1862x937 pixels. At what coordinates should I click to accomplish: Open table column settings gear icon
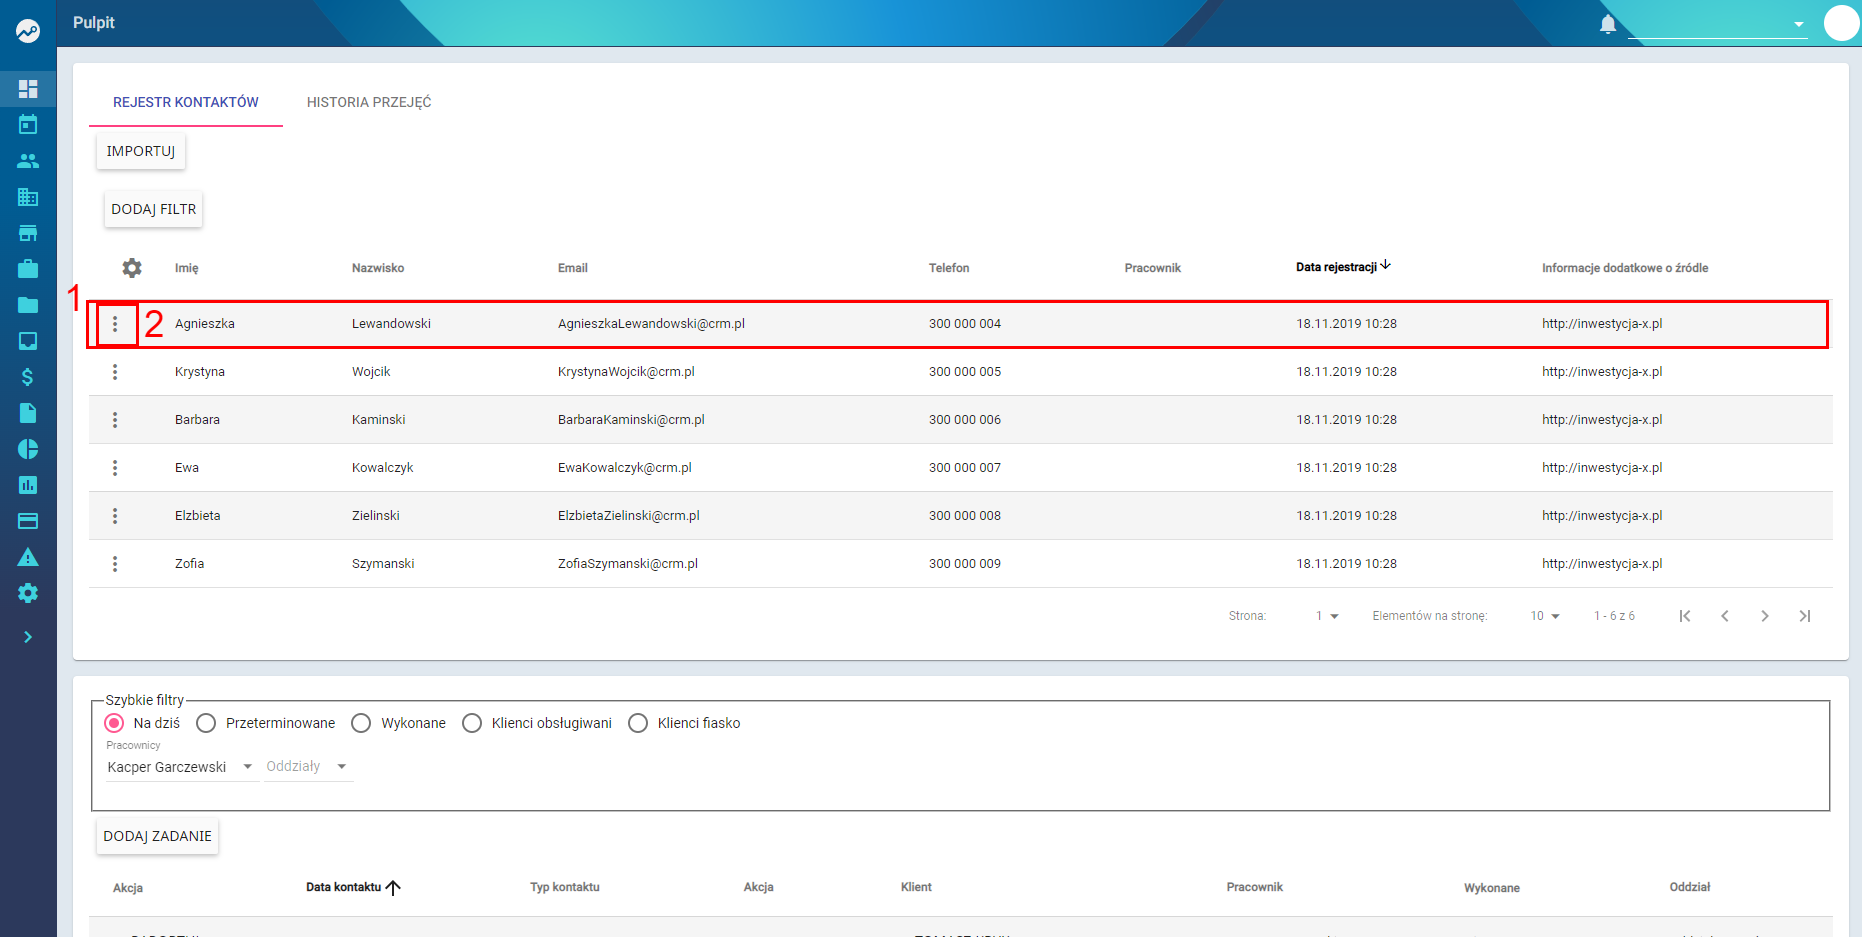coord(132,268)
